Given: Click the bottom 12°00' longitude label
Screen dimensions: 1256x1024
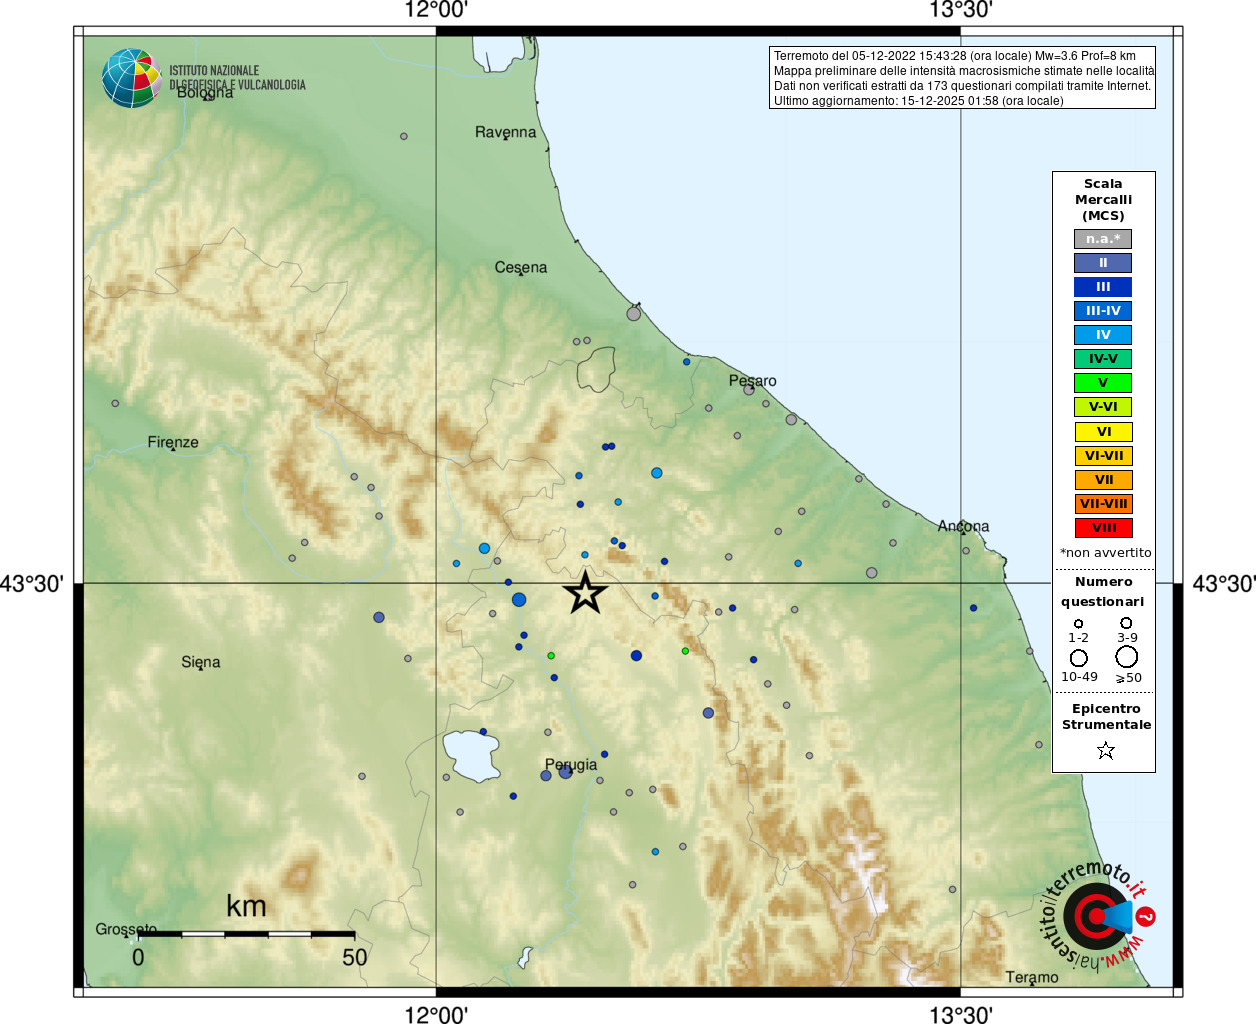Looking at the screenshot, I should (x=436, y=1014).
